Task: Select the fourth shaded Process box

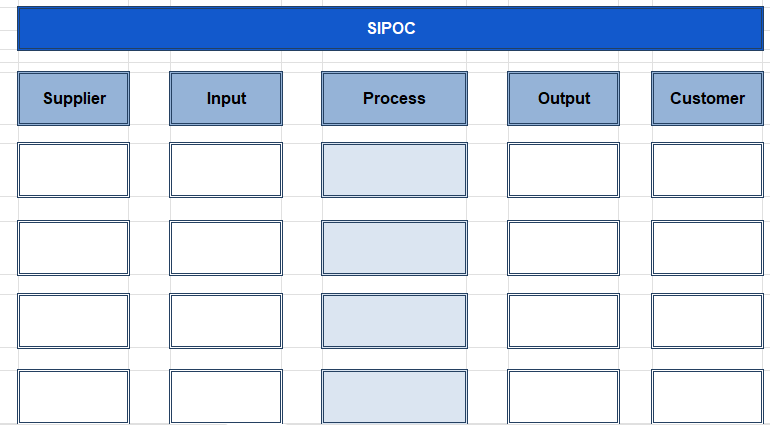Action: point(394,397)
